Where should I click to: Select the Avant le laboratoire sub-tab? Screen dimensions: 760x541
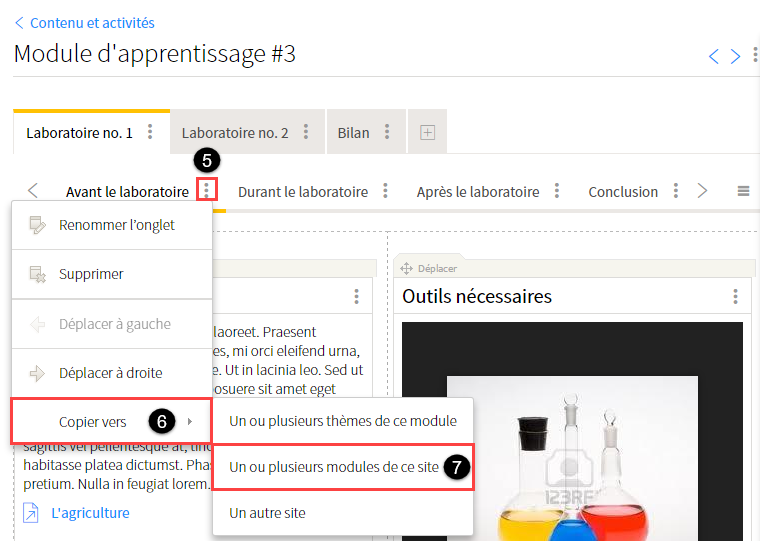(x=127, y=192)
